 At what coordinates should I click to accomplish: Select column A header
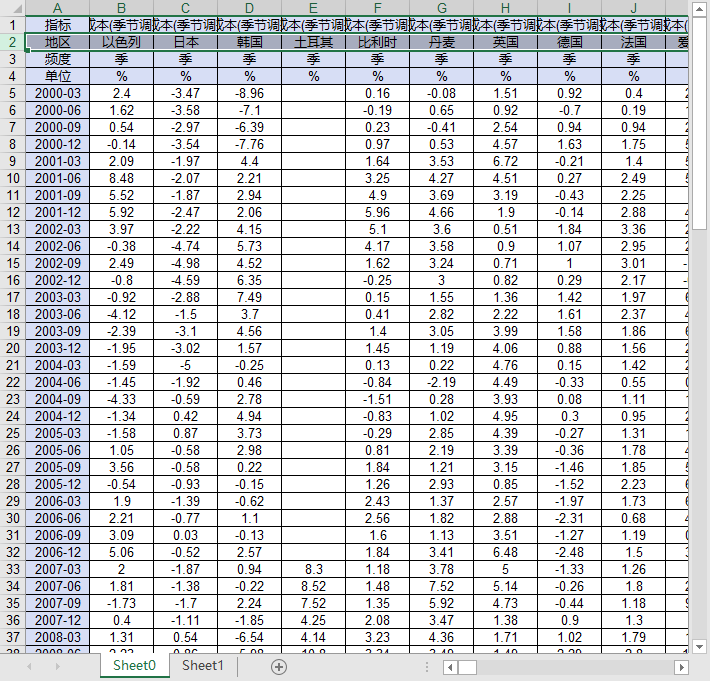58,8
